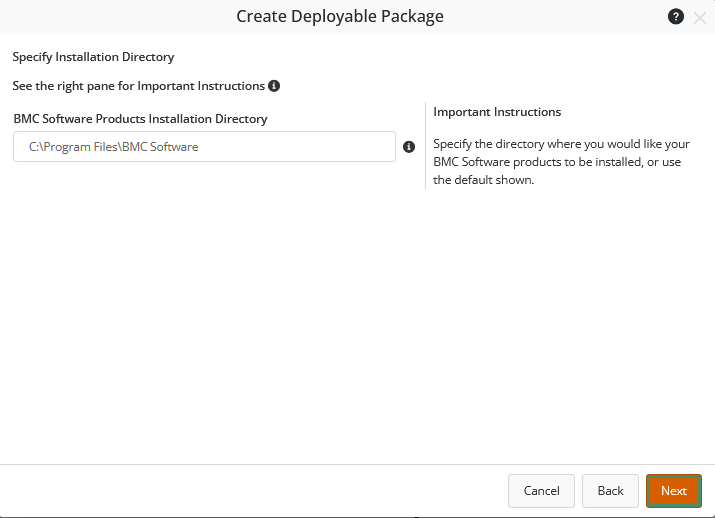Image resolution: width=715 pixels, height=518 pixels.
Task: Select the Specify Installation Directory heading
Action: (x=93, y=57)
